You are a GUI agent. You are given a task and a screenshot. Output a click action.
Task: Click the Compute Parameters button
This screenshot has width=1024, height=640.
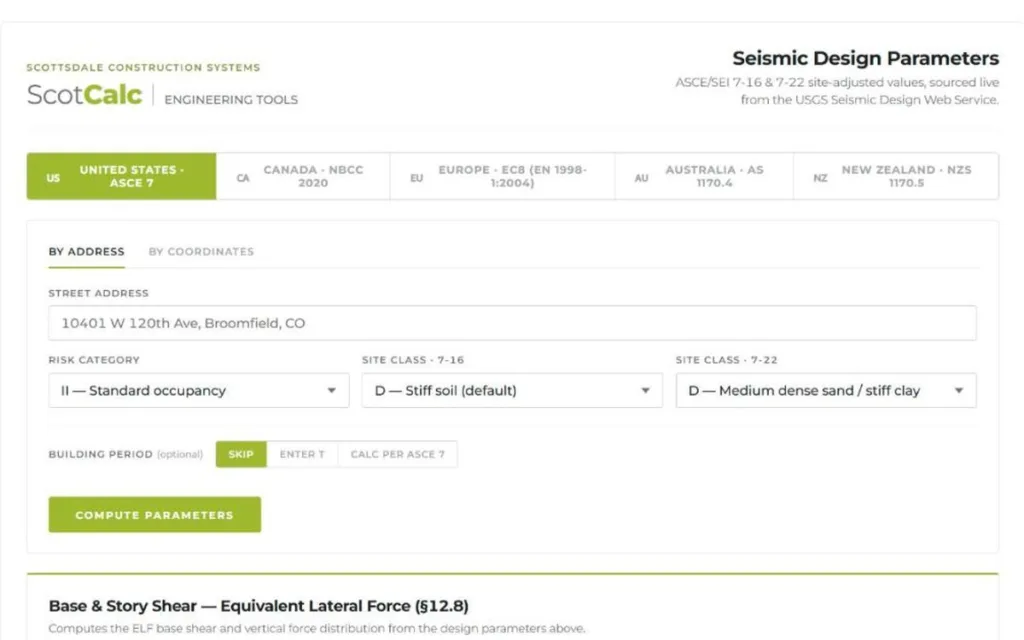point(155,515)
